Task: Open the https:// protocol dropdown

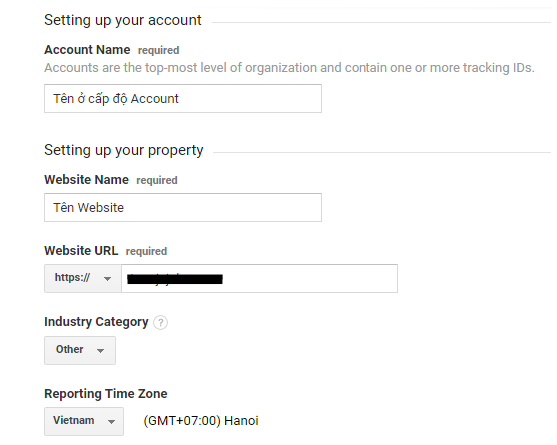Action: click(83, 278)
